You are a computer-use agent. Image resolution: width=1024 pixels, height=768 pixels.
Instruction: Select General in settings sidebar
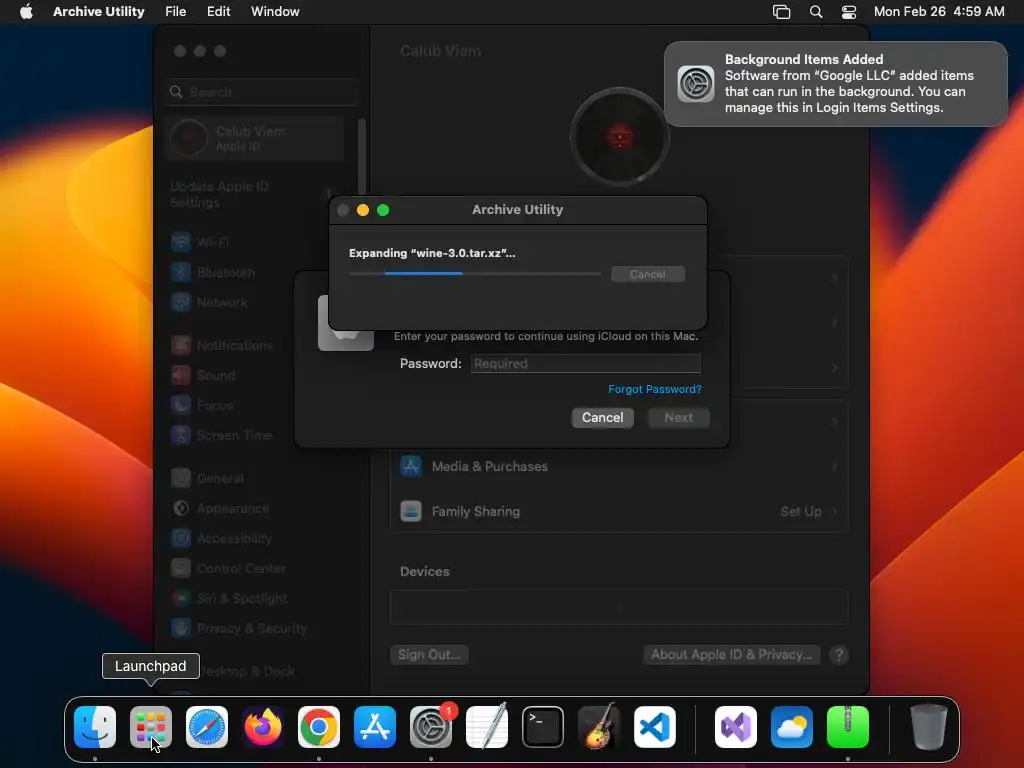click(x=220, y=479)
